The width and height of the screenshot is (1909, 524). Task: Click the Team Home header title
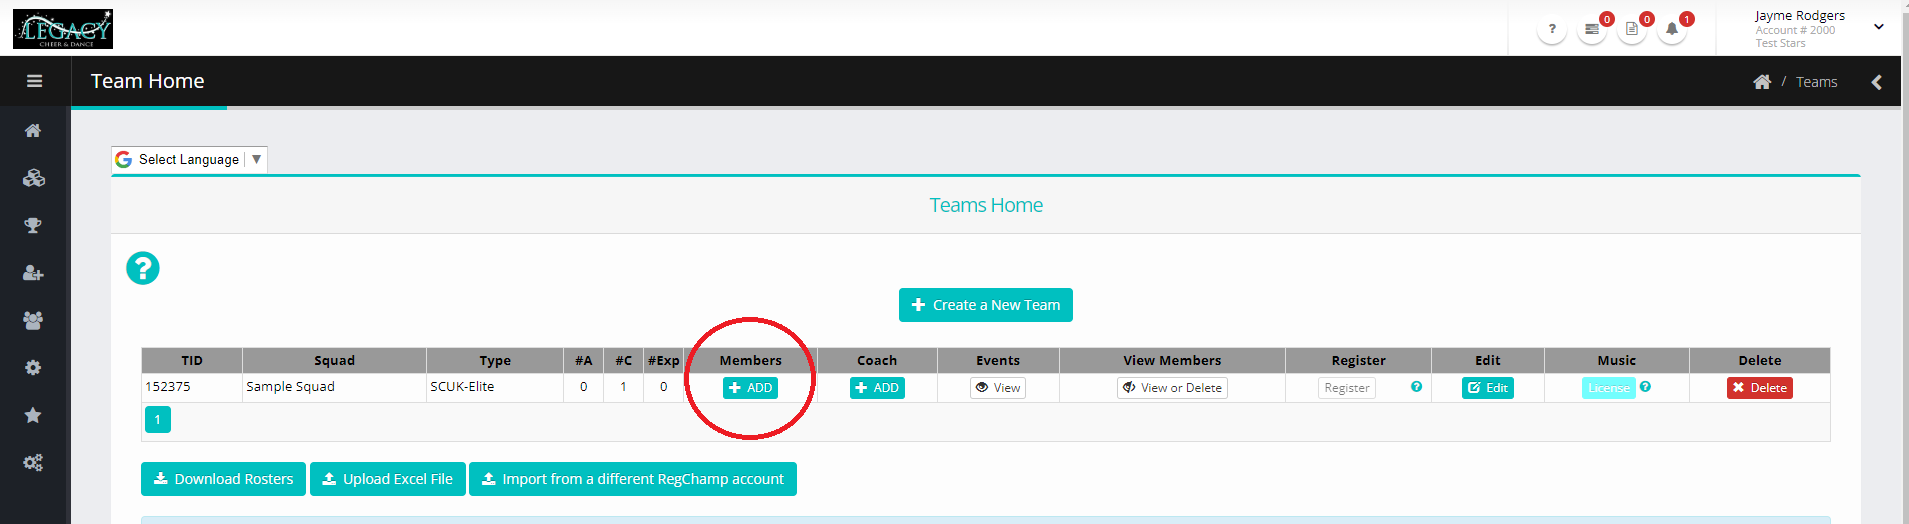[x=148, y=81]
